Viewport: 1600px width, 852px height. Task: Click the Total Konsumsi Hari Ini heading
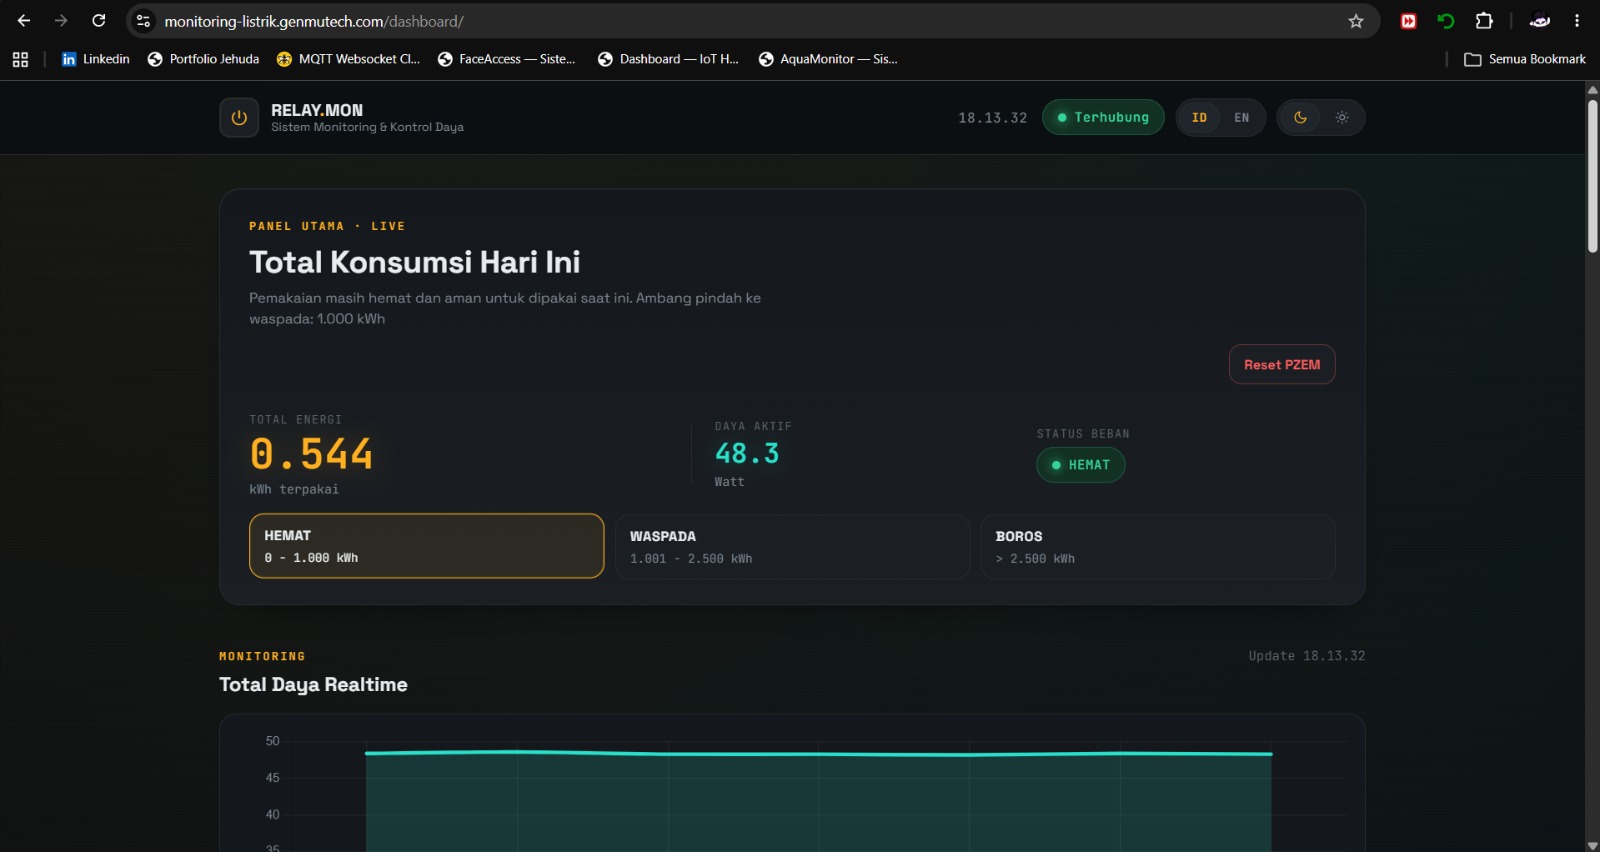tap(414, 262)
